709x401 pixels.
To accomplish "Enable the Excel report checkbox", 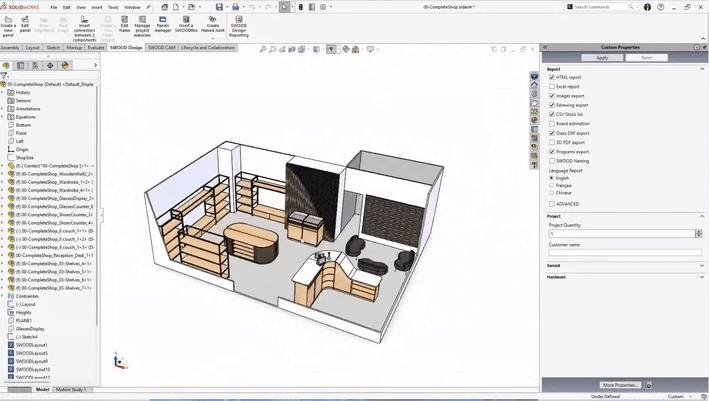I will tap(552, 87).
